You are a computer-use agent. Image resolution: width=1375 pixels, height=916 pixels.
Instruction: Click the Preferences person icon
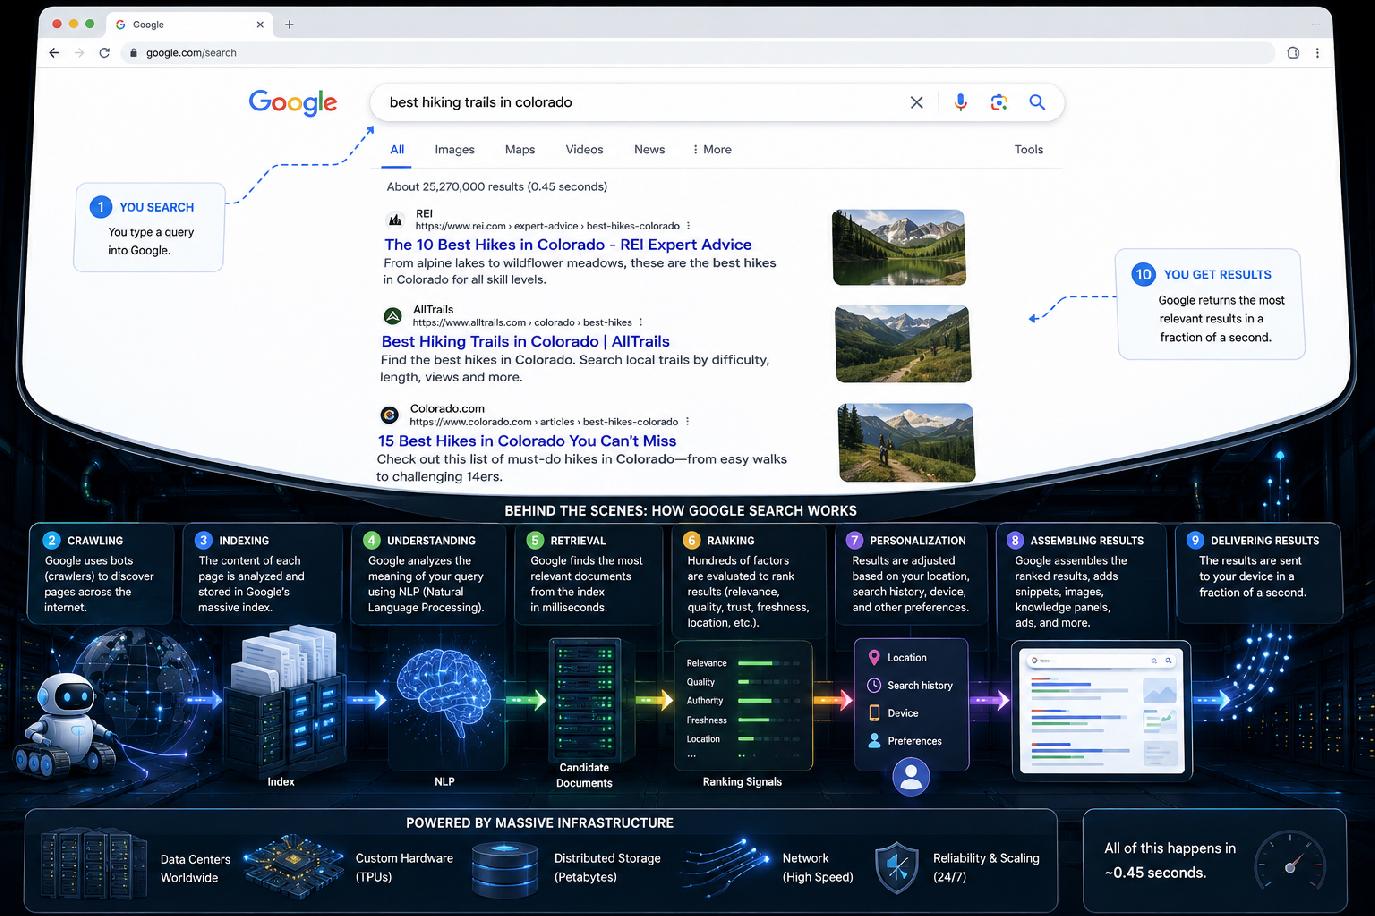pos(874,741)
